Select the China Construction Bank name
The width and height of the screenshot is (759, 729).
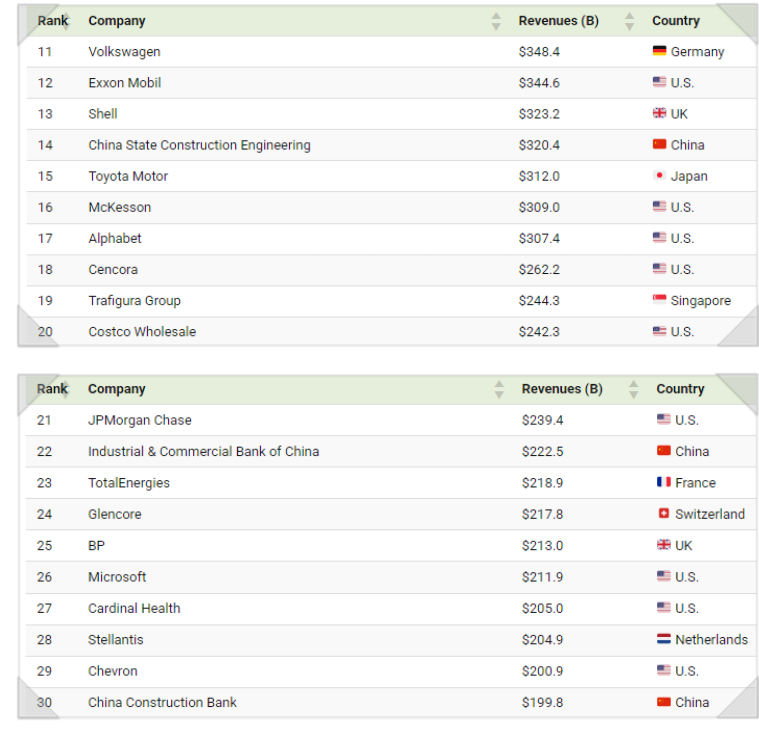162,702
